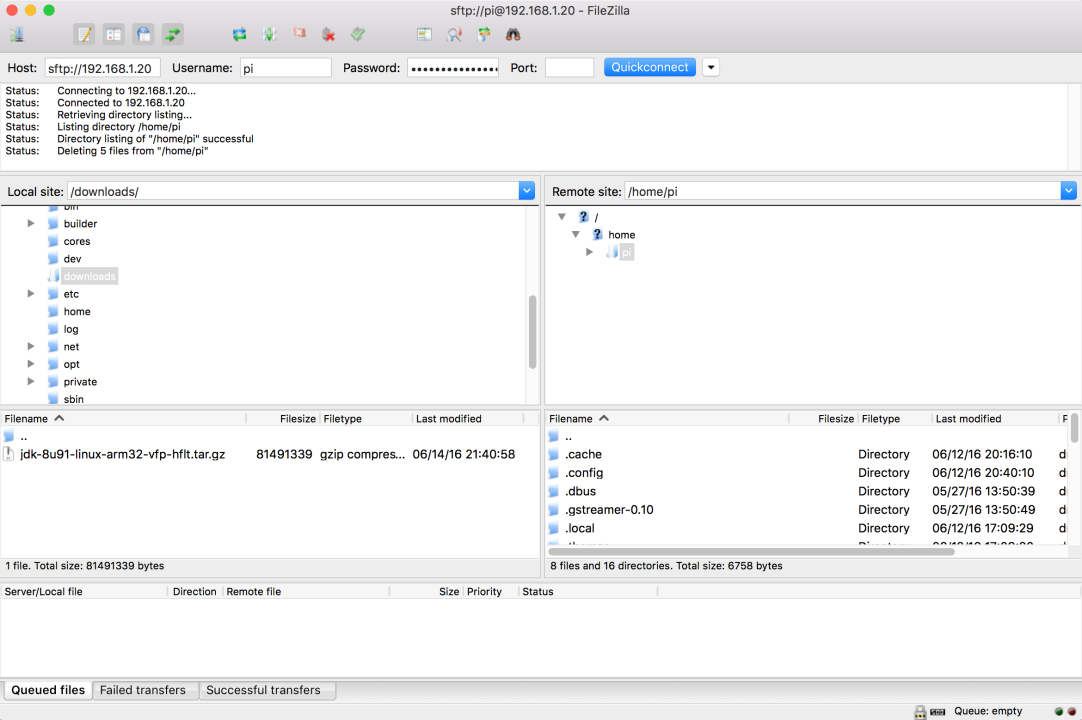Sort remote list by Last modified header
This screenshot has width=1082, height=720.
click(x=994, y=419)
